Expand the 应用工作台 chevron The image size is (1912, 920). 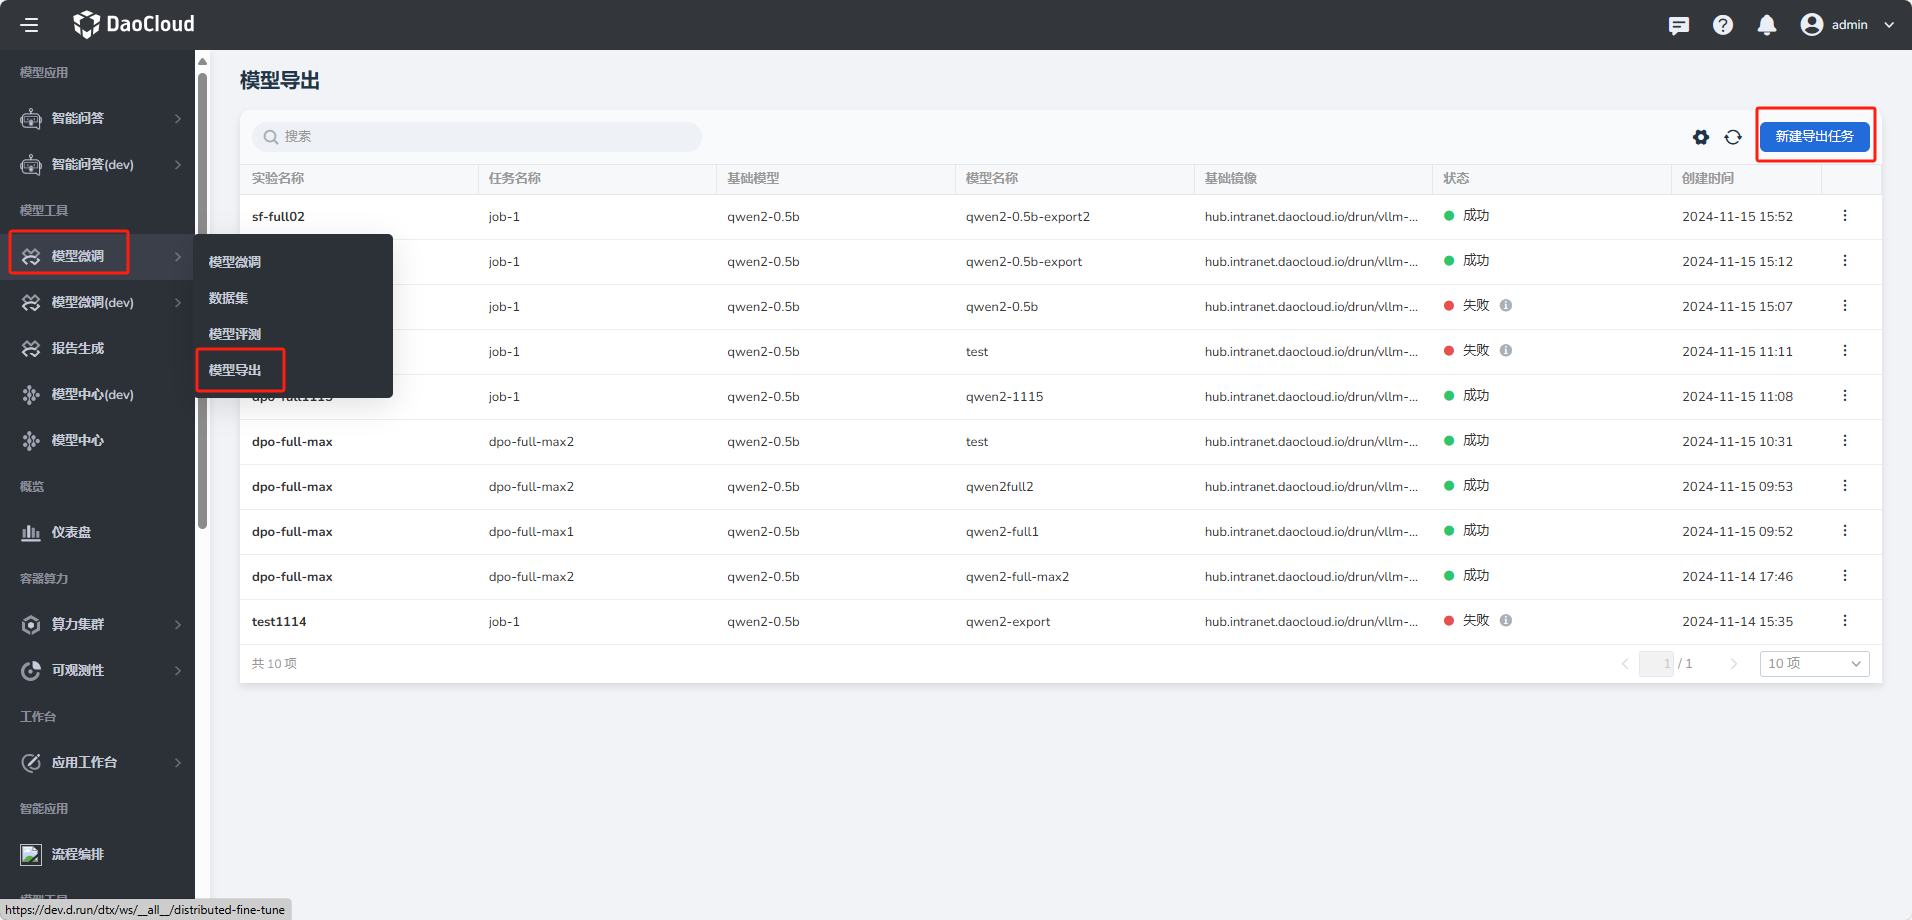point(178,763)
